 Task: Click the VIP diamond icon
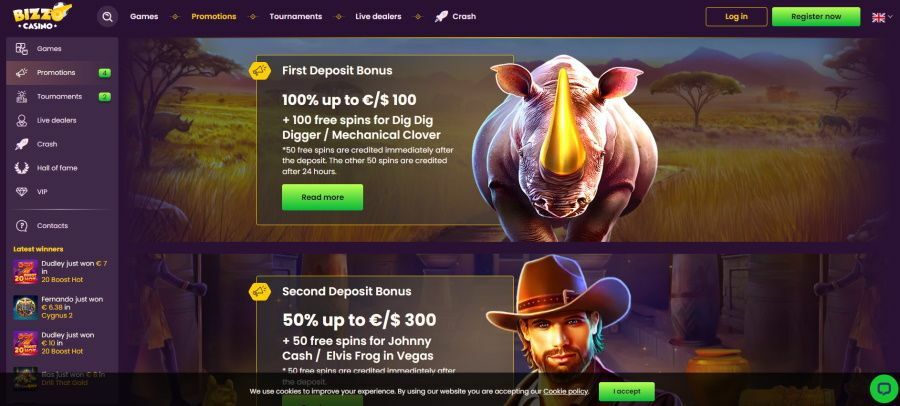[22, 192]
